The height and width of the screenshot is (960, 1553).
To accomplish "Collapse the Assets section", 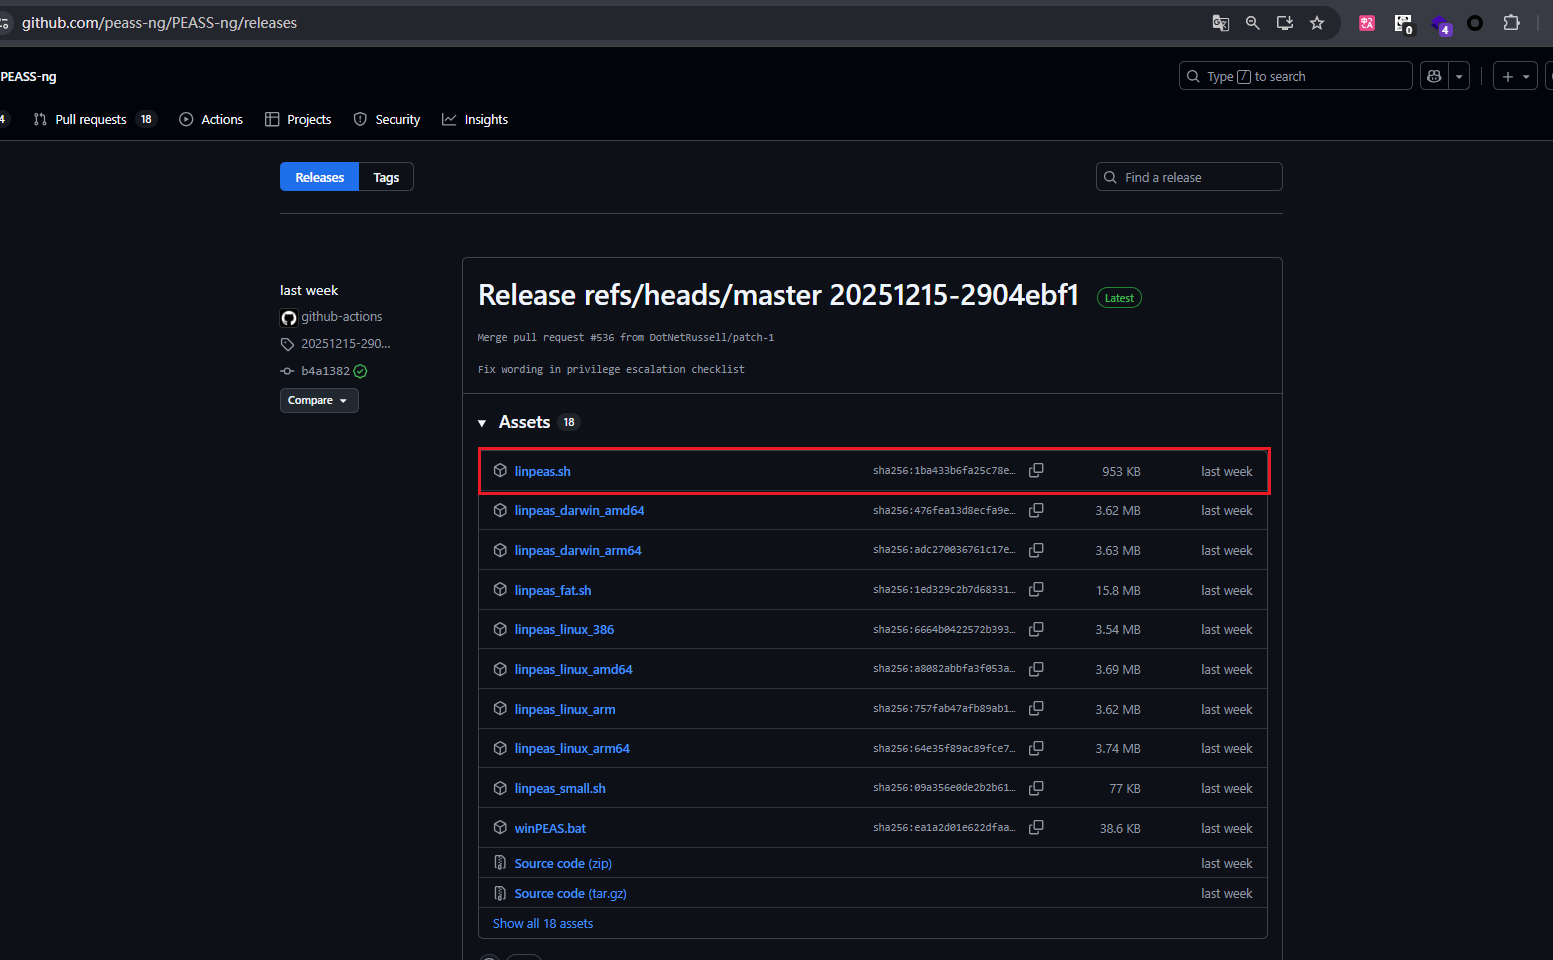I will coord(482,423).
